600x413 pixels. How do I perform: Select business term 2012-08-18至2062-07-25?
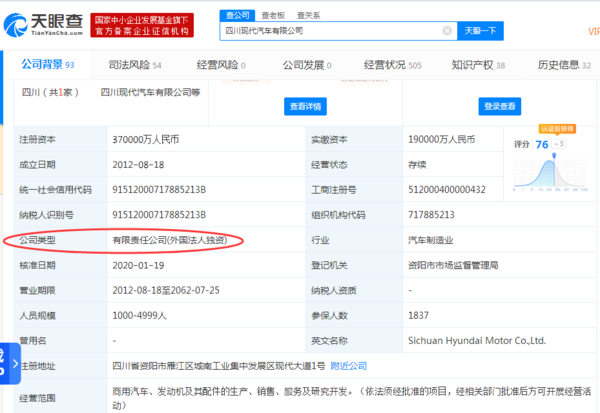166,291
